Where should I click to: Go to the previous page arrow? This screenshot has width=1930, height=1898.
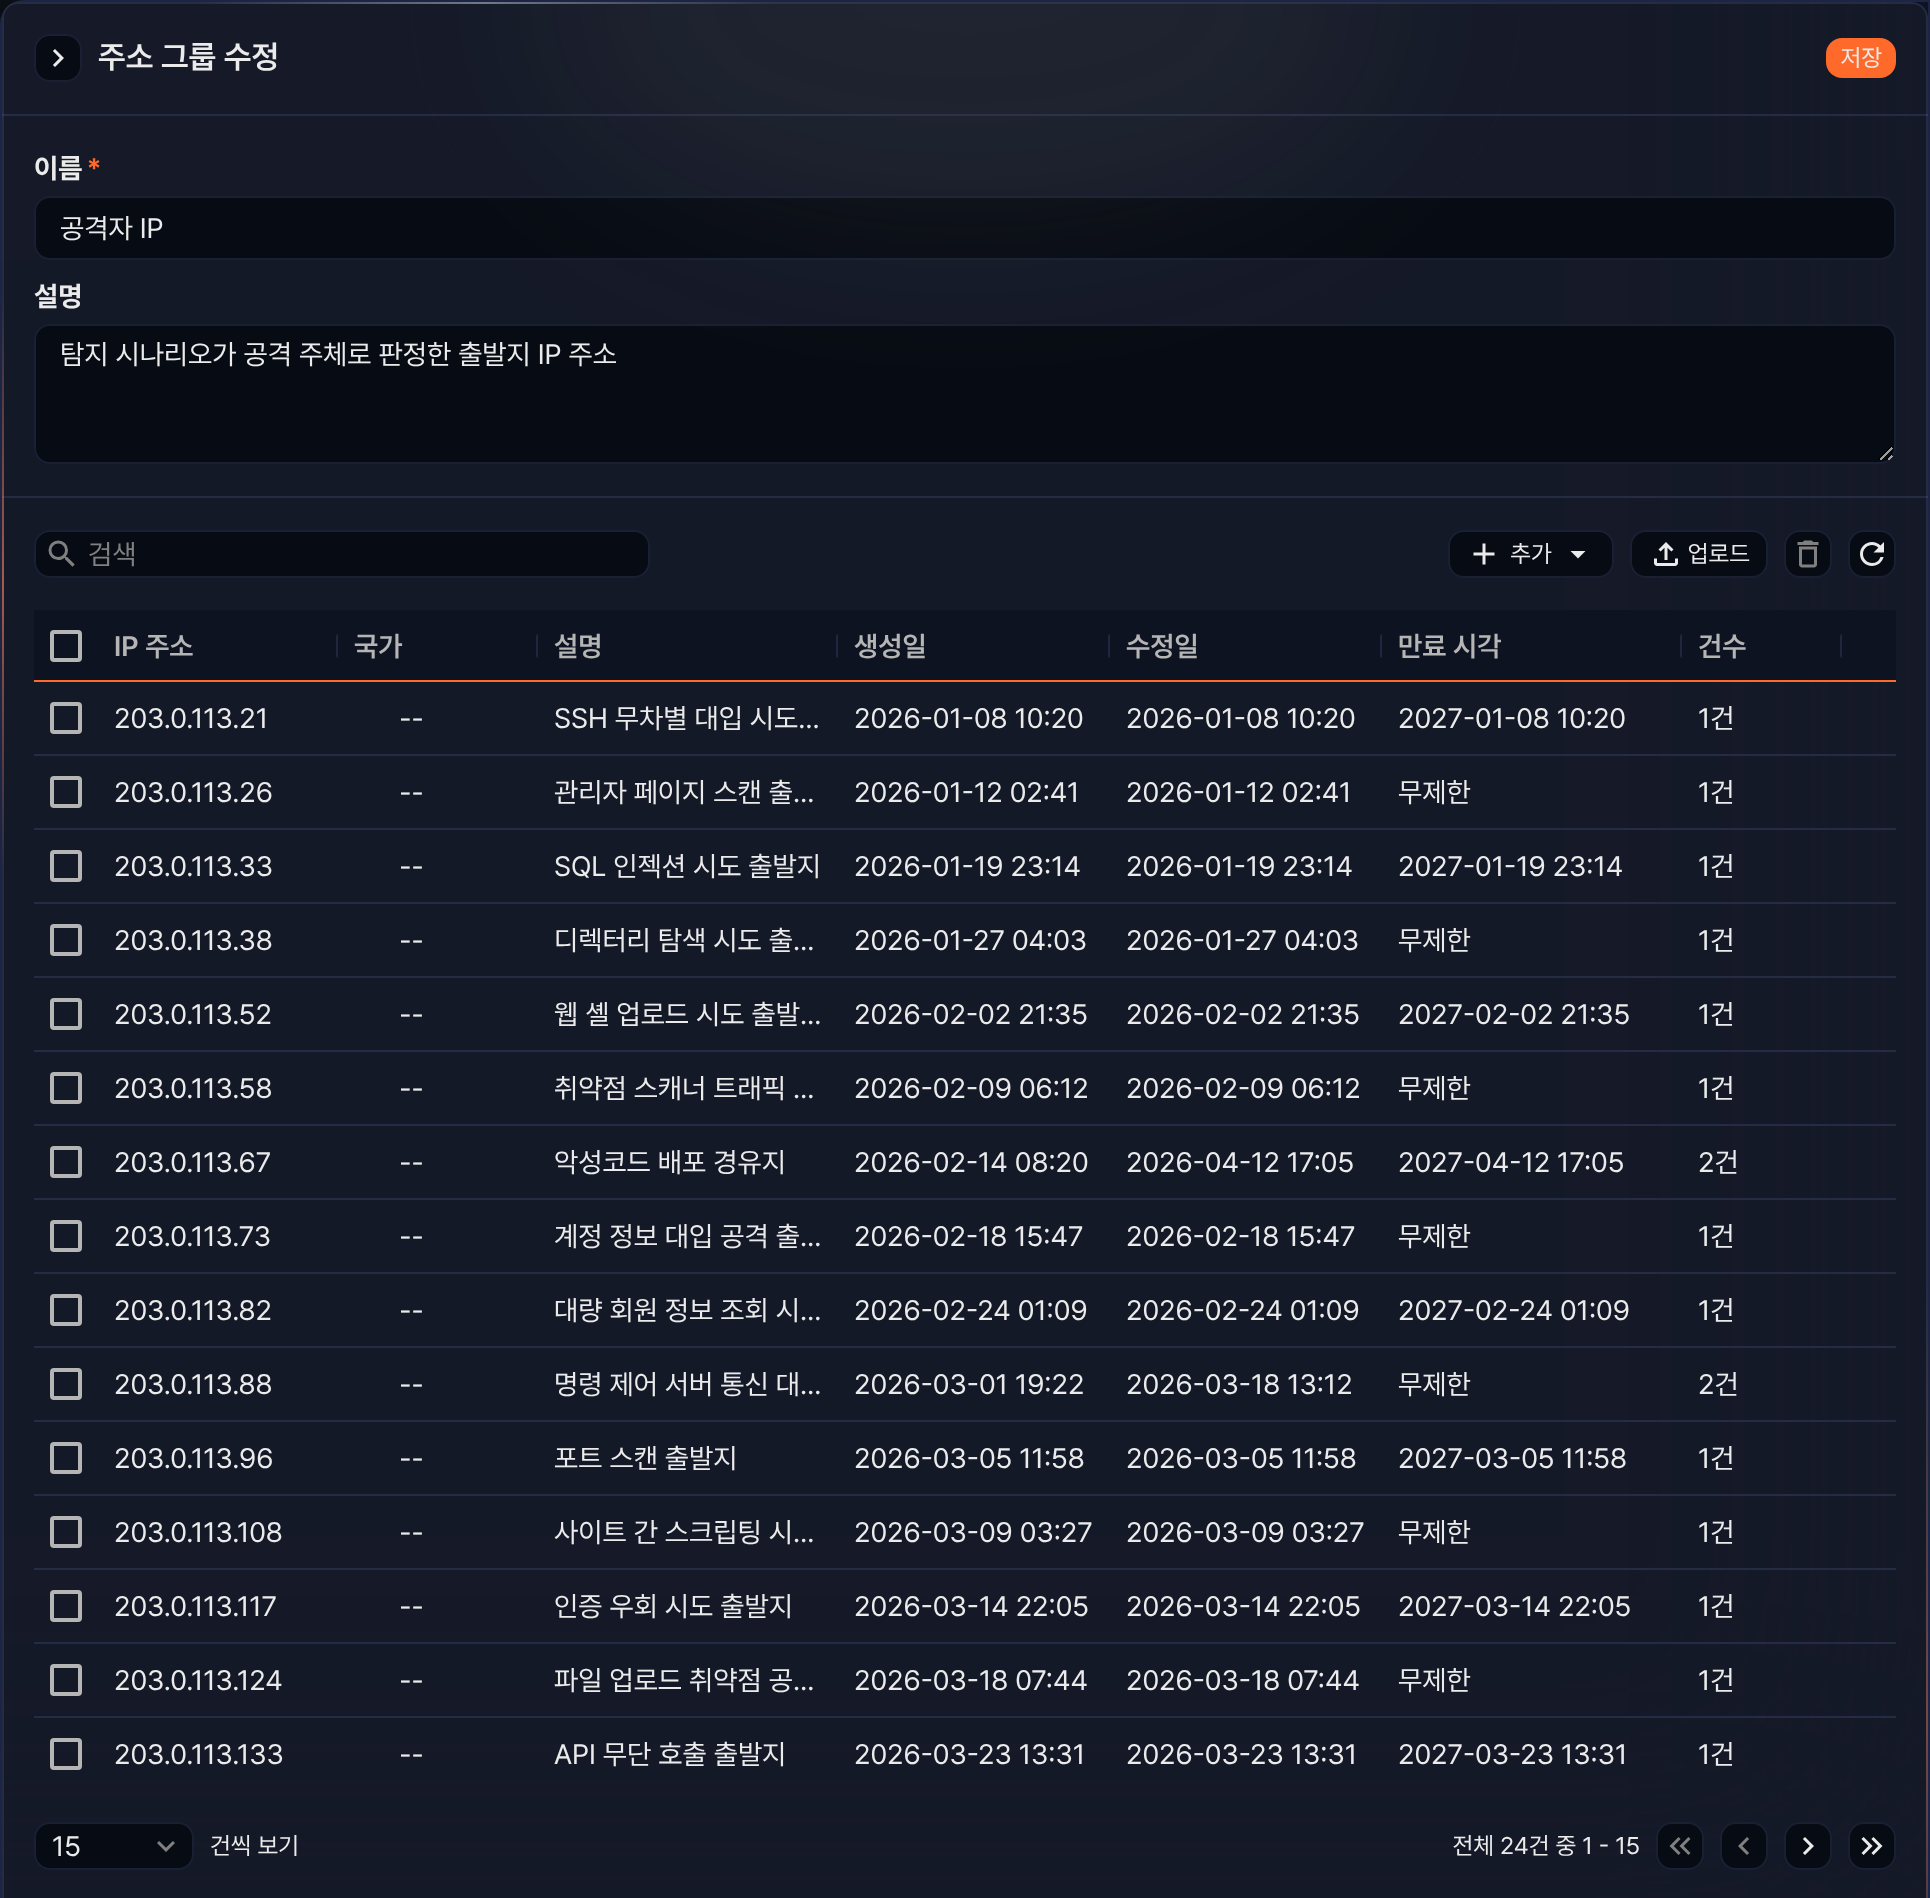(1744, 1845)
